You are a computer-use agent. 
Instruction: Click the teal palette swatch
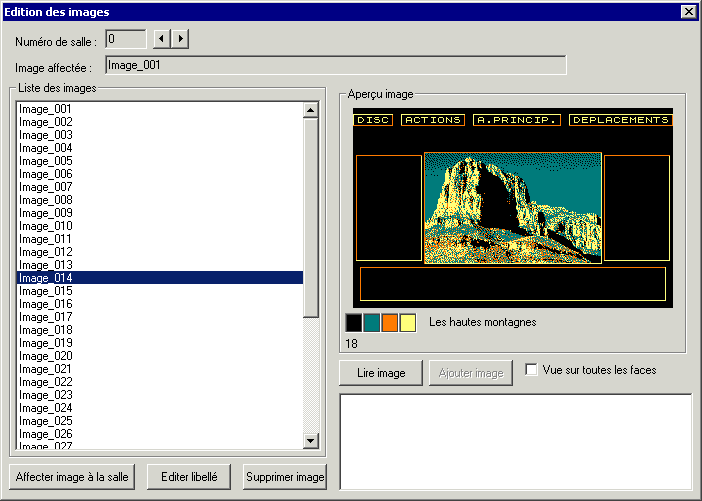[372, 322]
